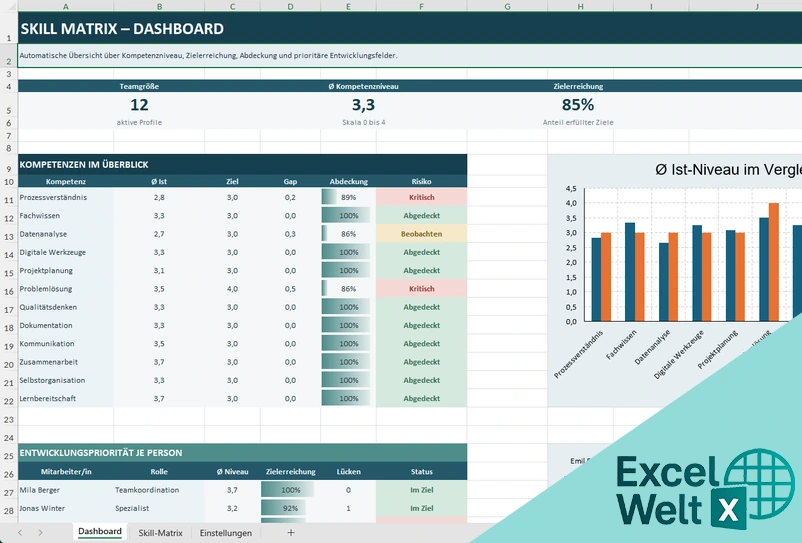This screenshot has width=802, height=543.
Task: Select row 23 header
Action: pos(9,419)
